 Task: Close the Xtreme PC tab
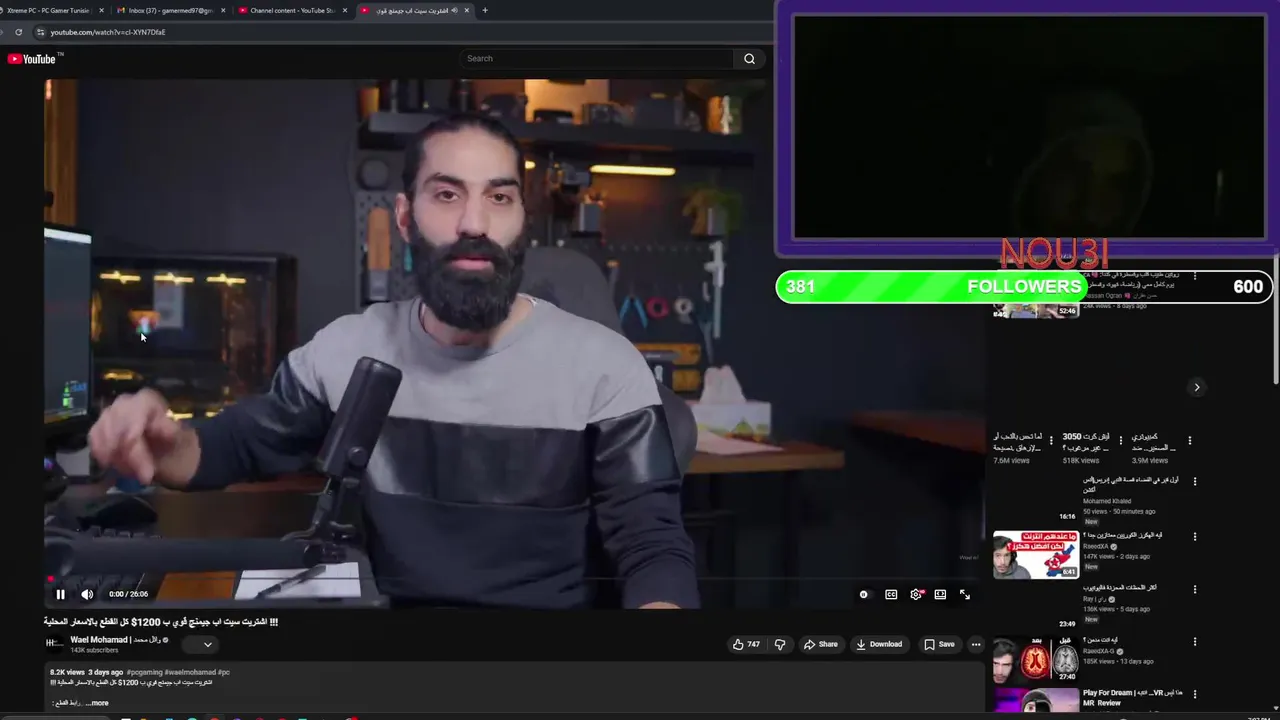click(101, 10)
